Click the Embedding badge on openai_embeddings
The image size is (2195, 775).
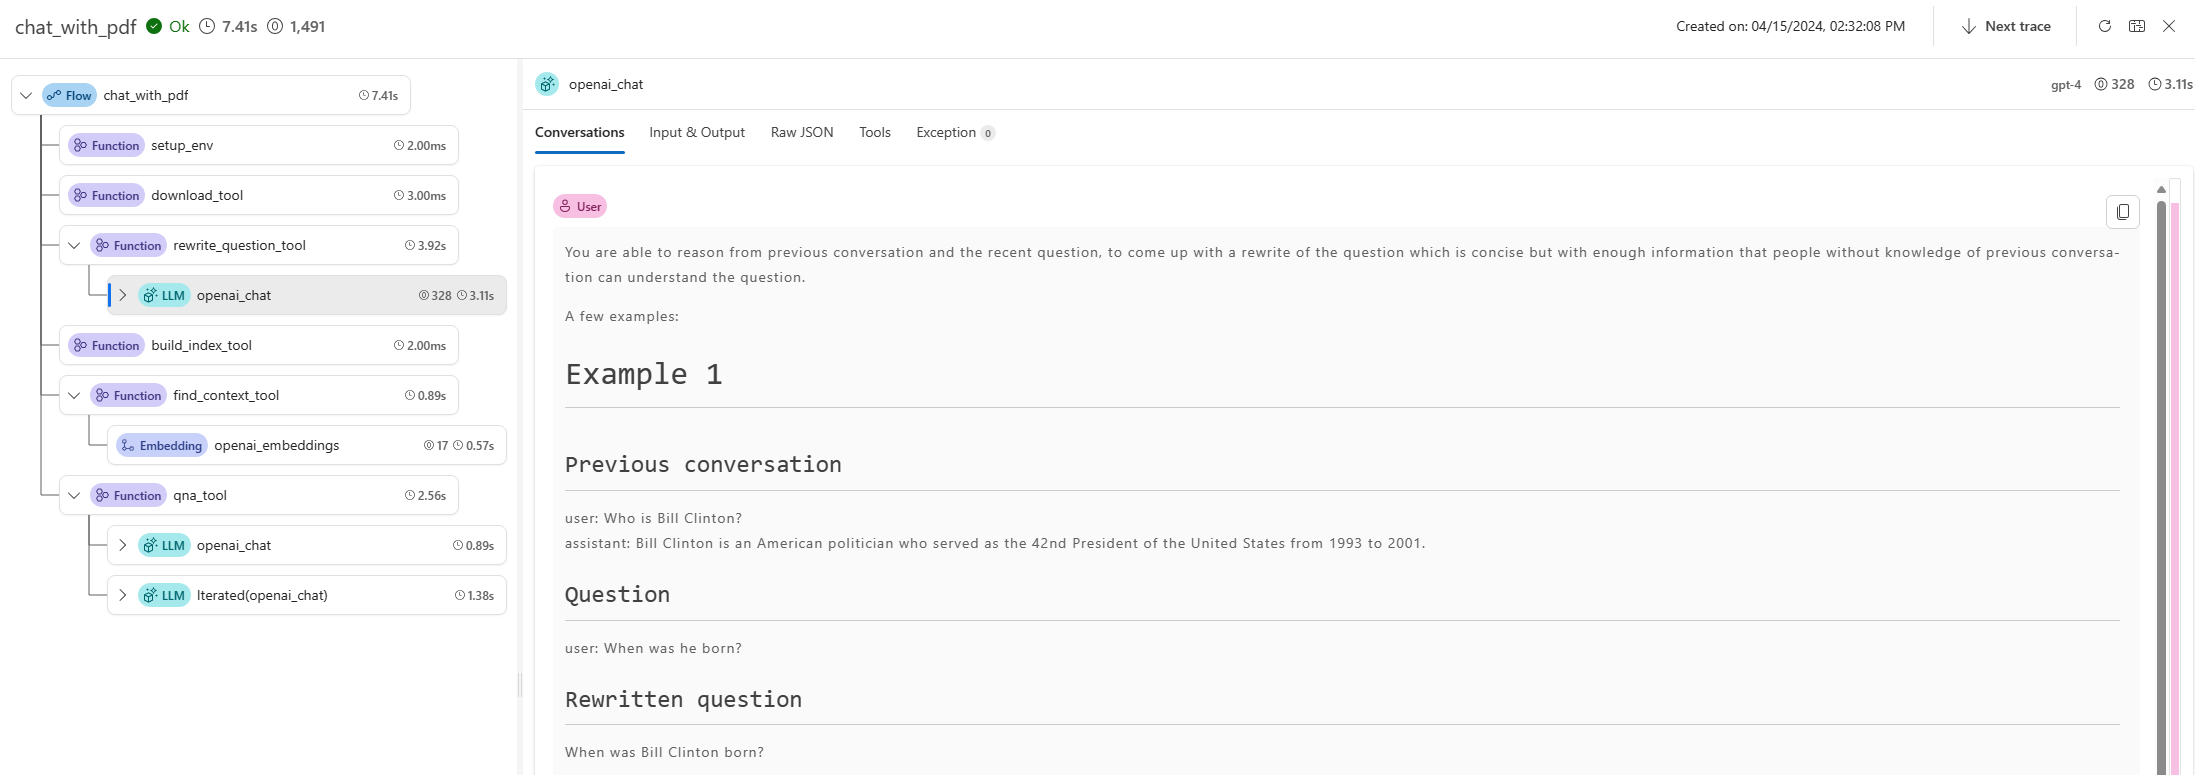162,446
